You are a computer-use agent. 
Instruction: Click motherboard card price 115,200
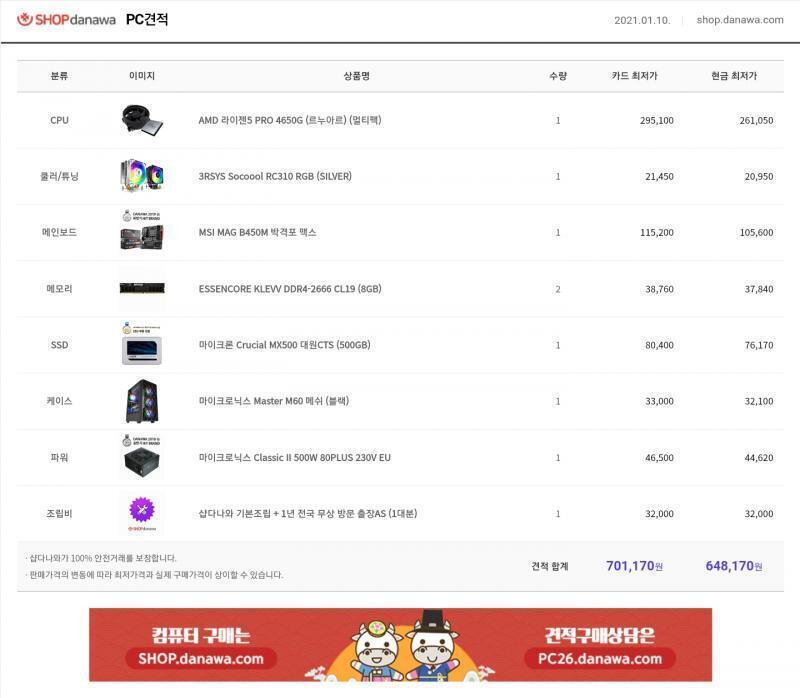coord(657,233)
